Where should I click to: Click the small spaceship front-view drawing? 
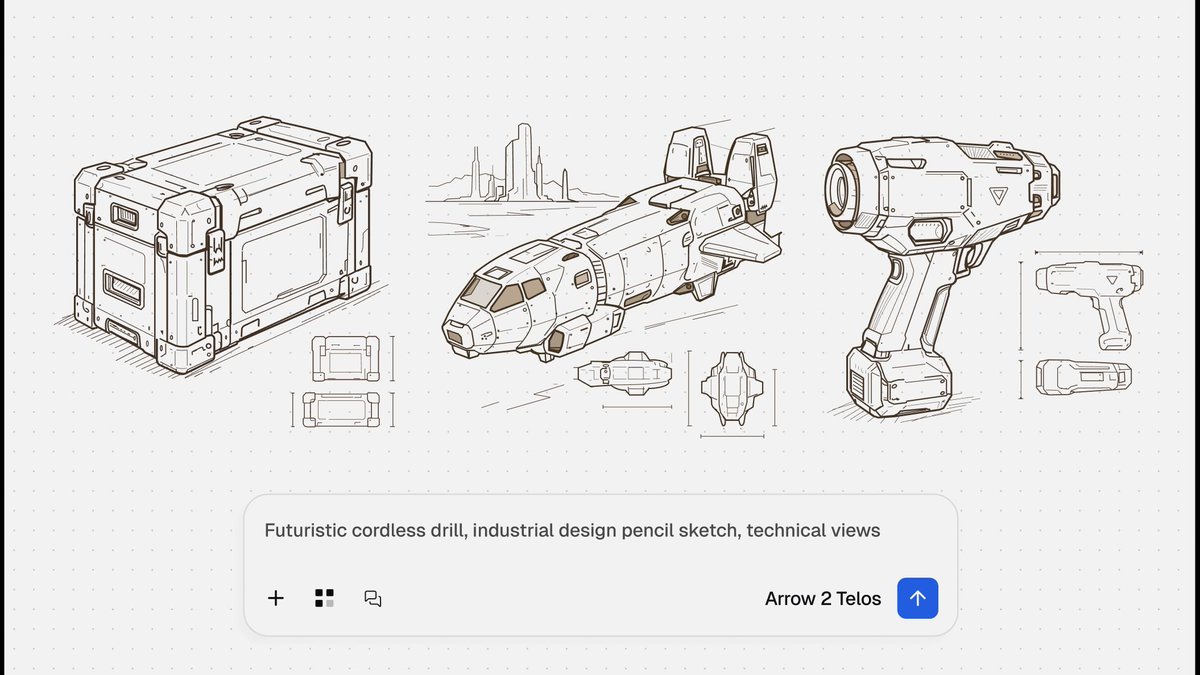[x=731, y=389]
